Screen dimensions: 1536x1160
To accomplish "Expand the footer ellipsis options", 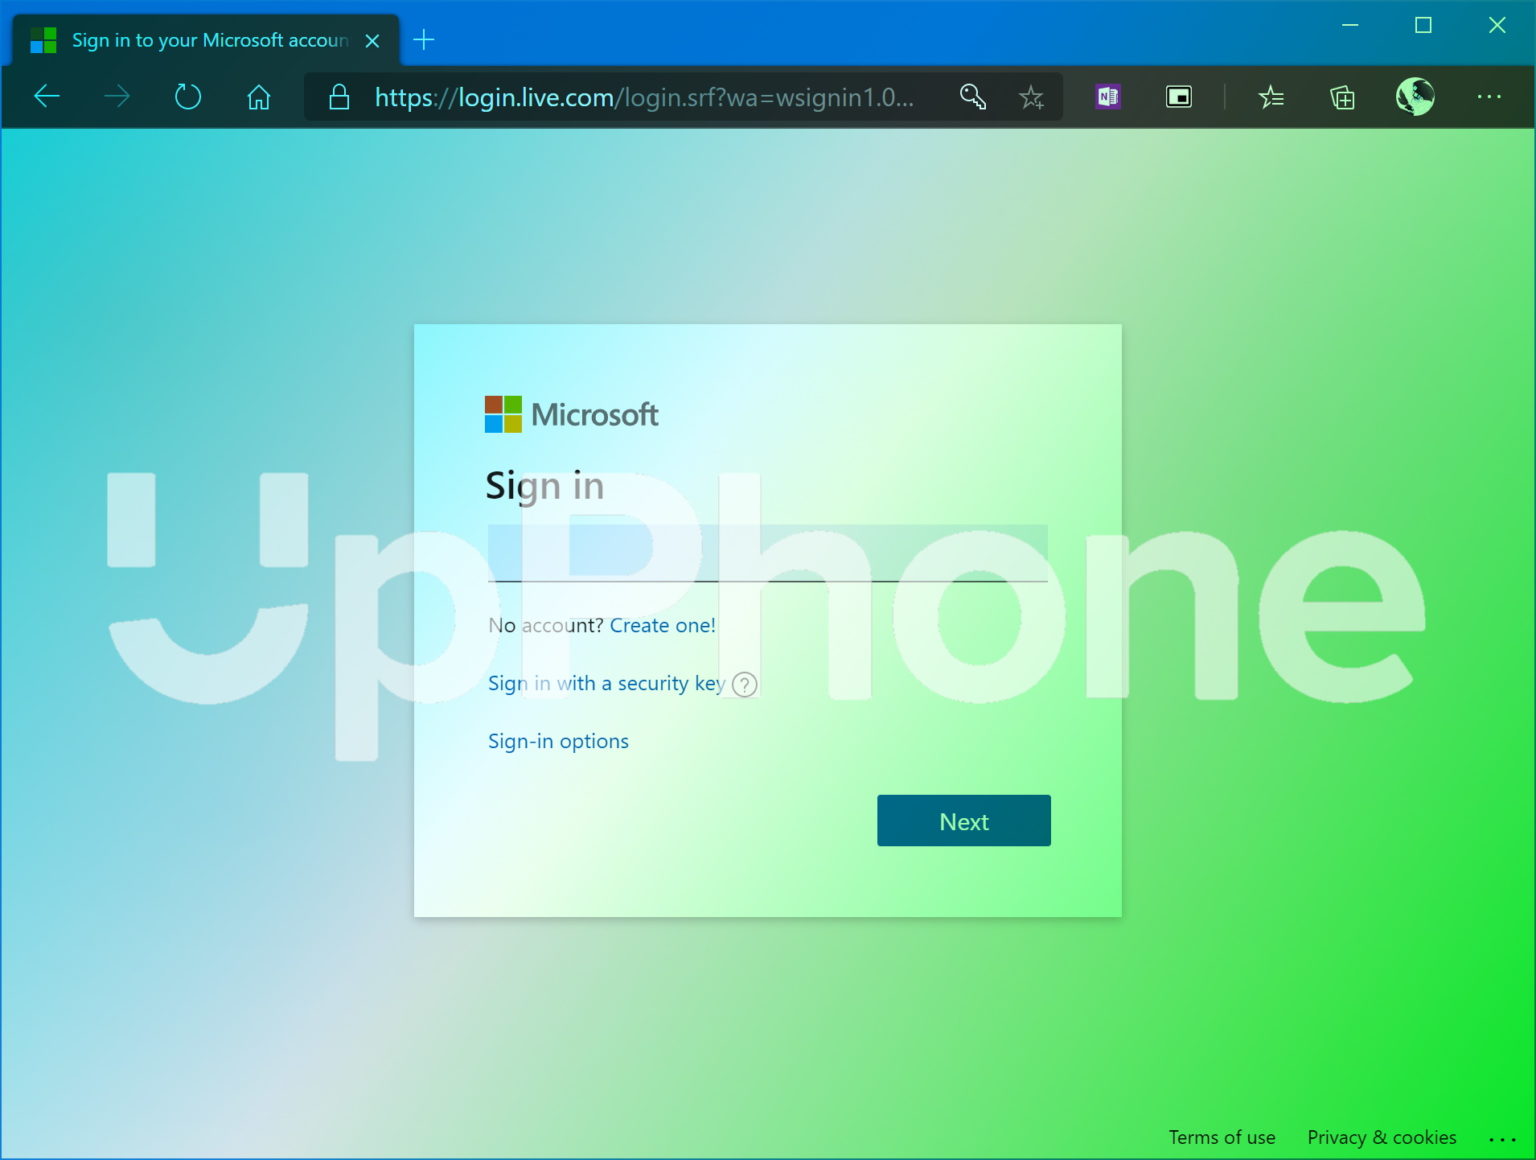I will pyautogui.click(x=1504, y=1139).
